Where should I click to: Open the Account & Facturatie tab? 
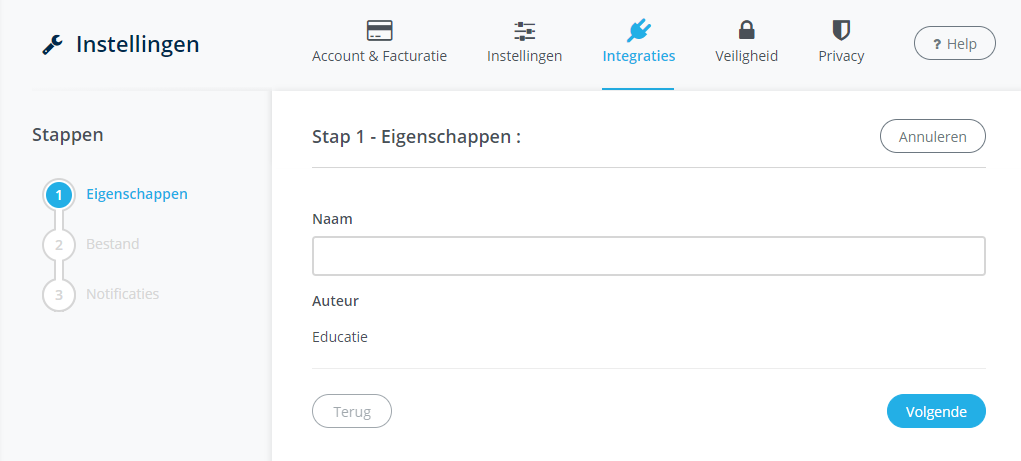click(x=379, y=56)
